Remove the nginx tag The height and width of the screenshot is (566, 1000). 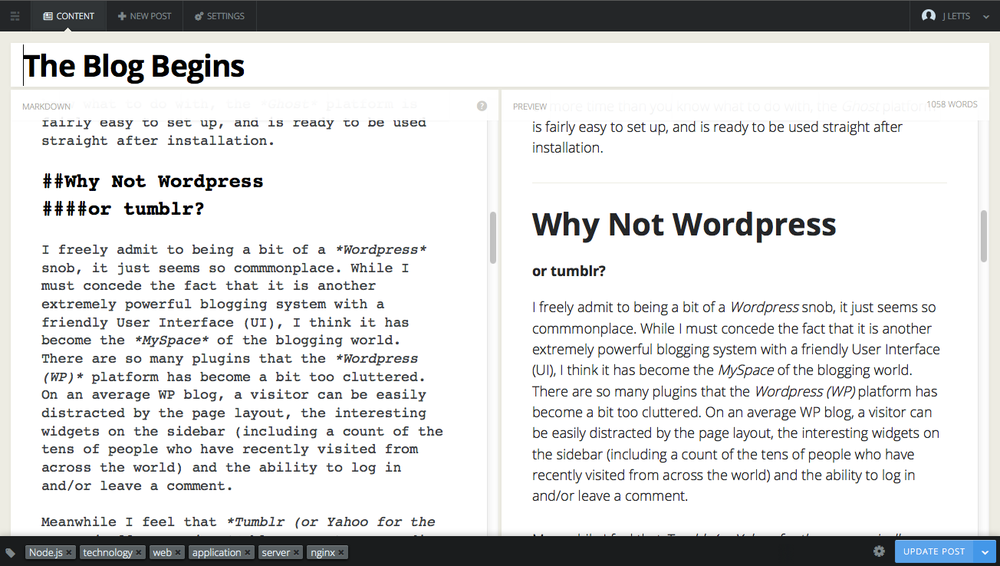341,553
